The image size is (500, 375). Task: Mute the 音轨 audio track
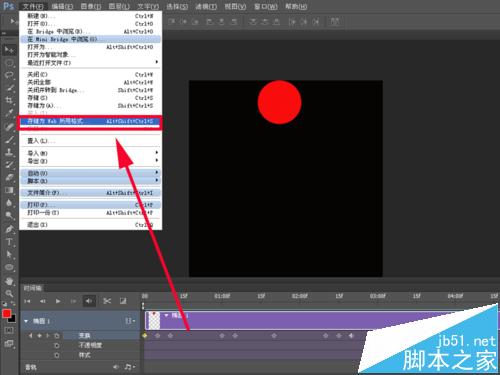(116, 367)
